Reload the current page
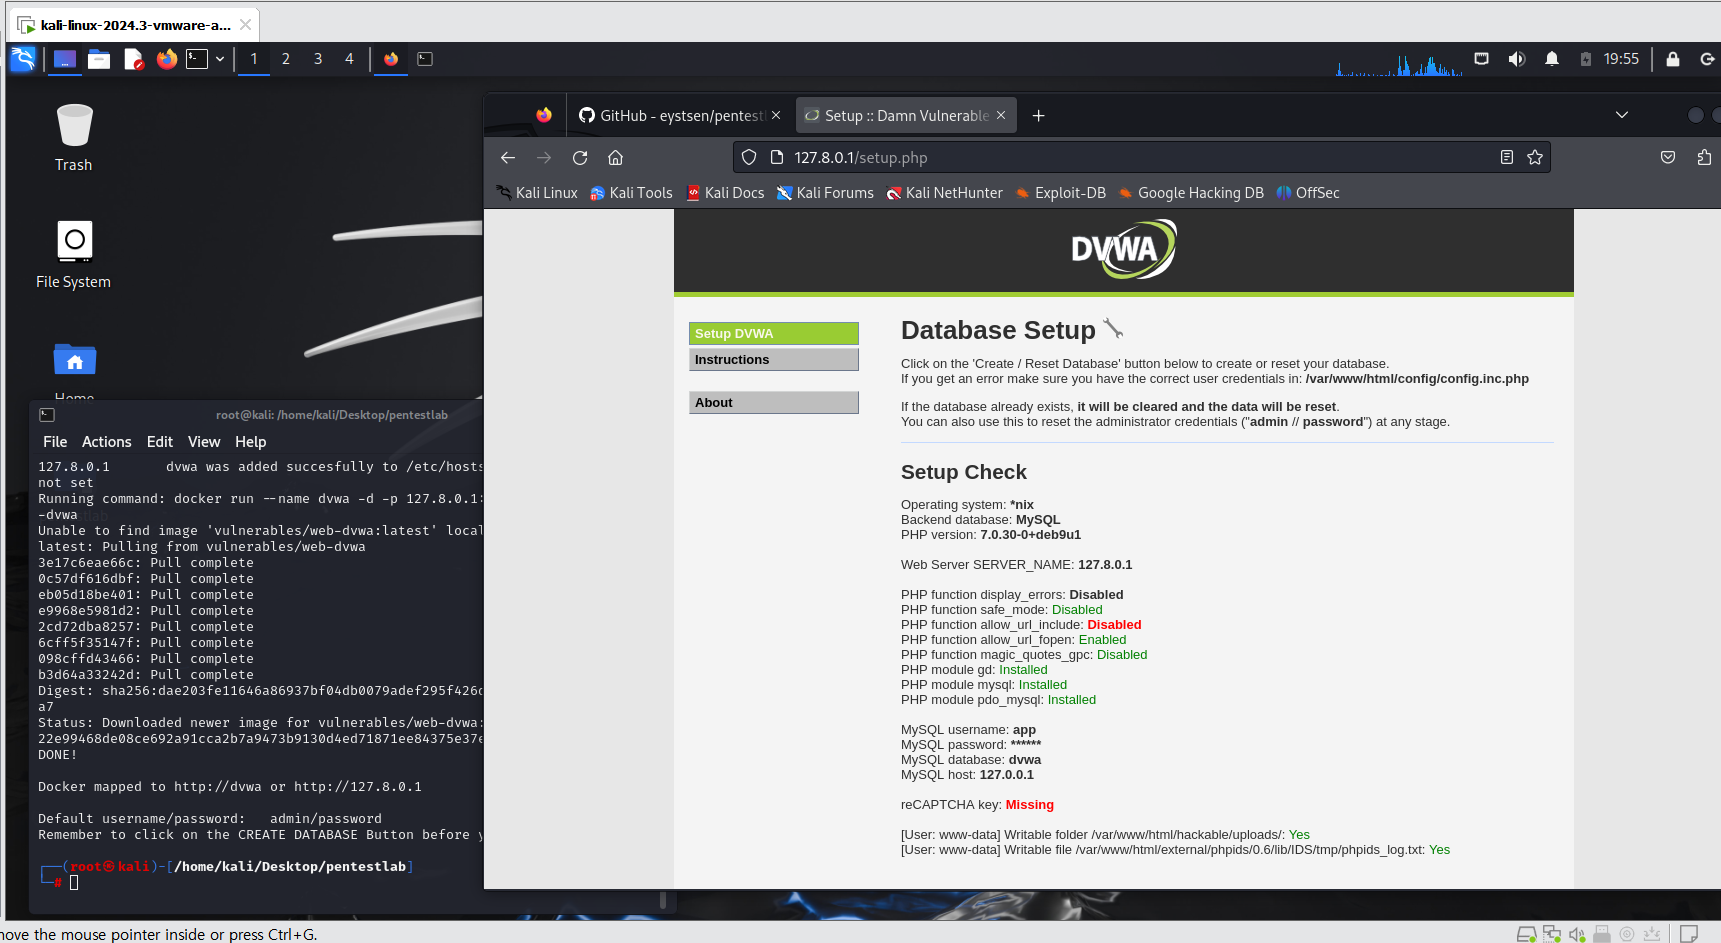Screen dimensions: 1721x943 [x=580, y=158]
